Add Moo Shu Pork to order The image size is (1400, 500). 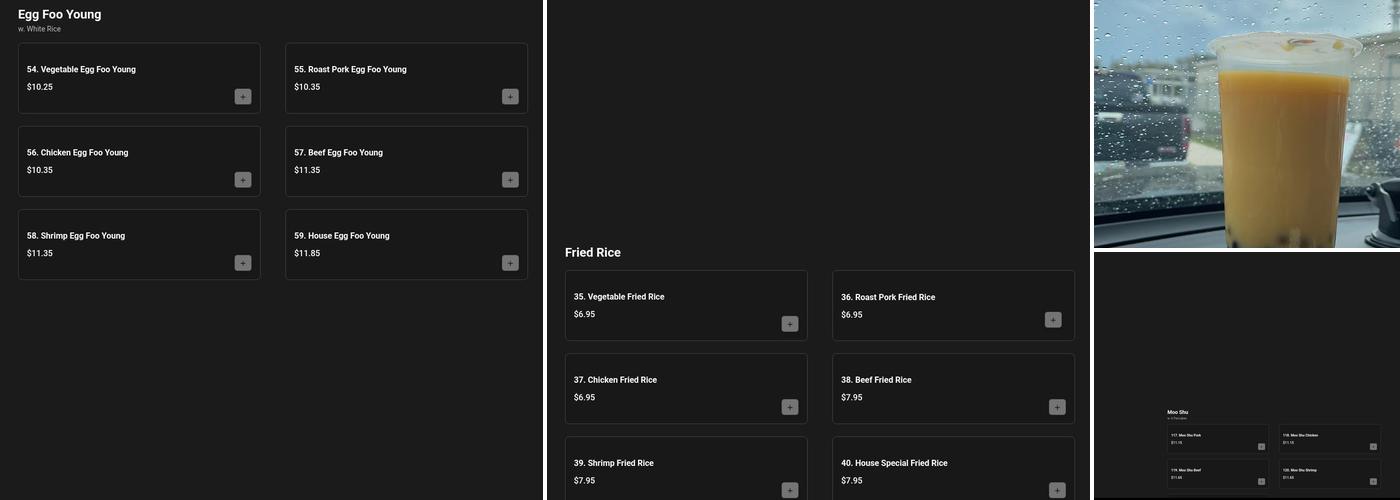point(1261,447)
